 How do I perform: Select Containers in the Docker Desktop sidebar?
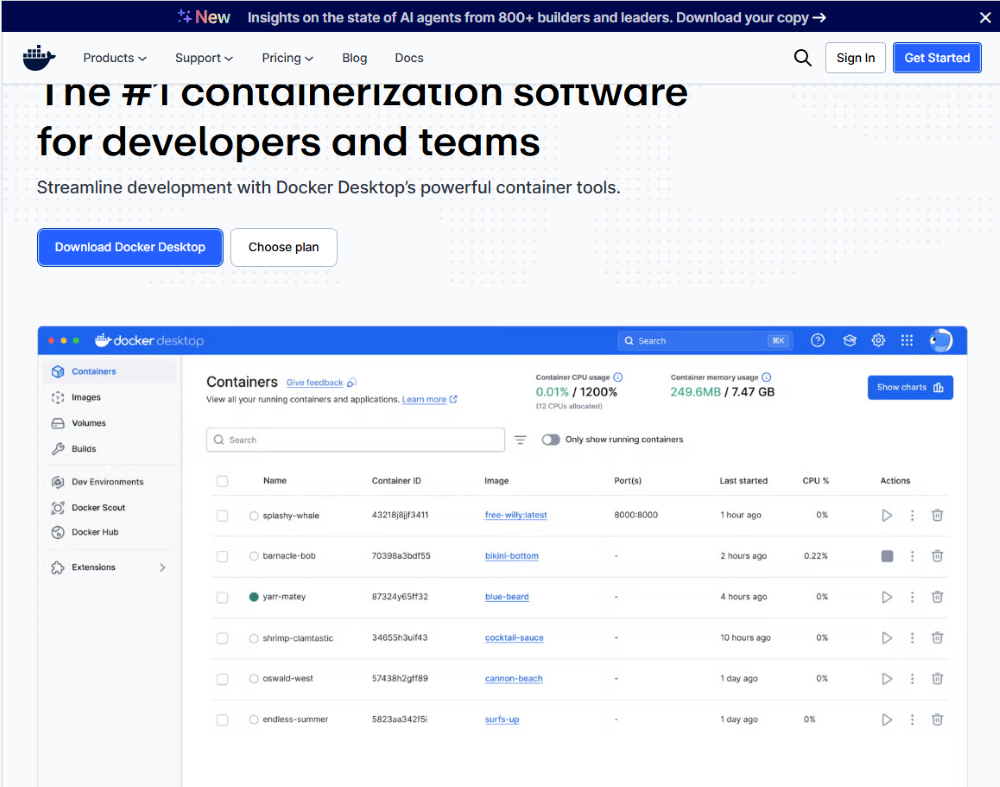click(110, 371)
